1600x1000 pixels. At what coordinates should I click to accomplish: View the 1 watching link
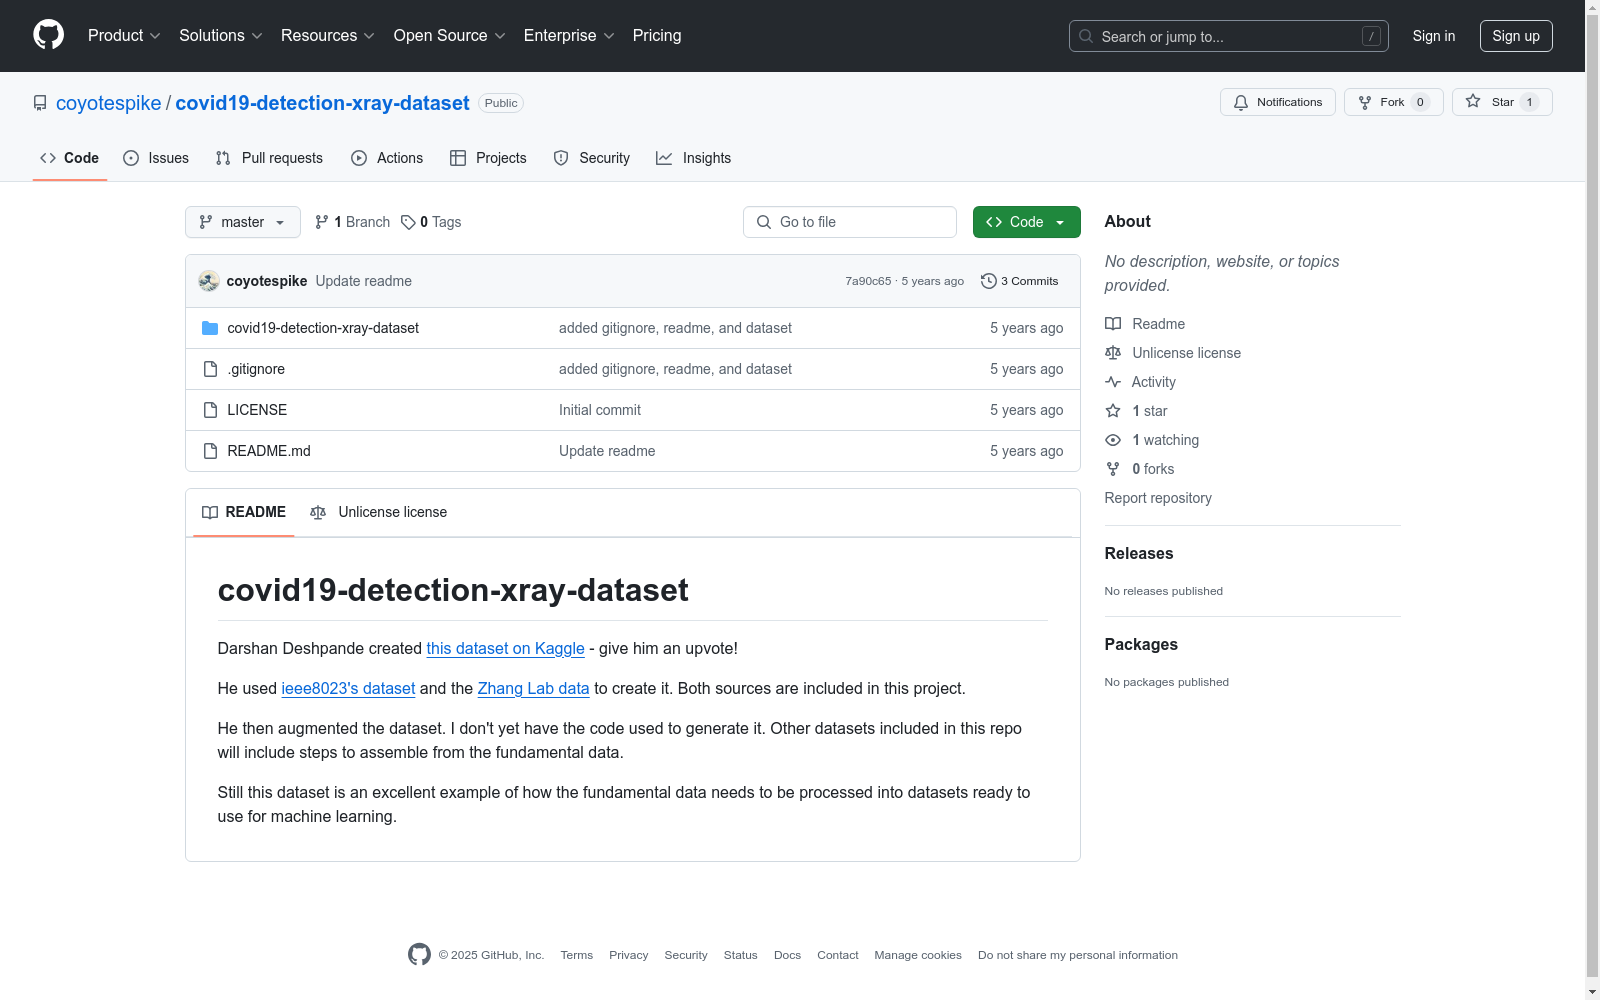pyautogui.click(x=1152, y=440)
